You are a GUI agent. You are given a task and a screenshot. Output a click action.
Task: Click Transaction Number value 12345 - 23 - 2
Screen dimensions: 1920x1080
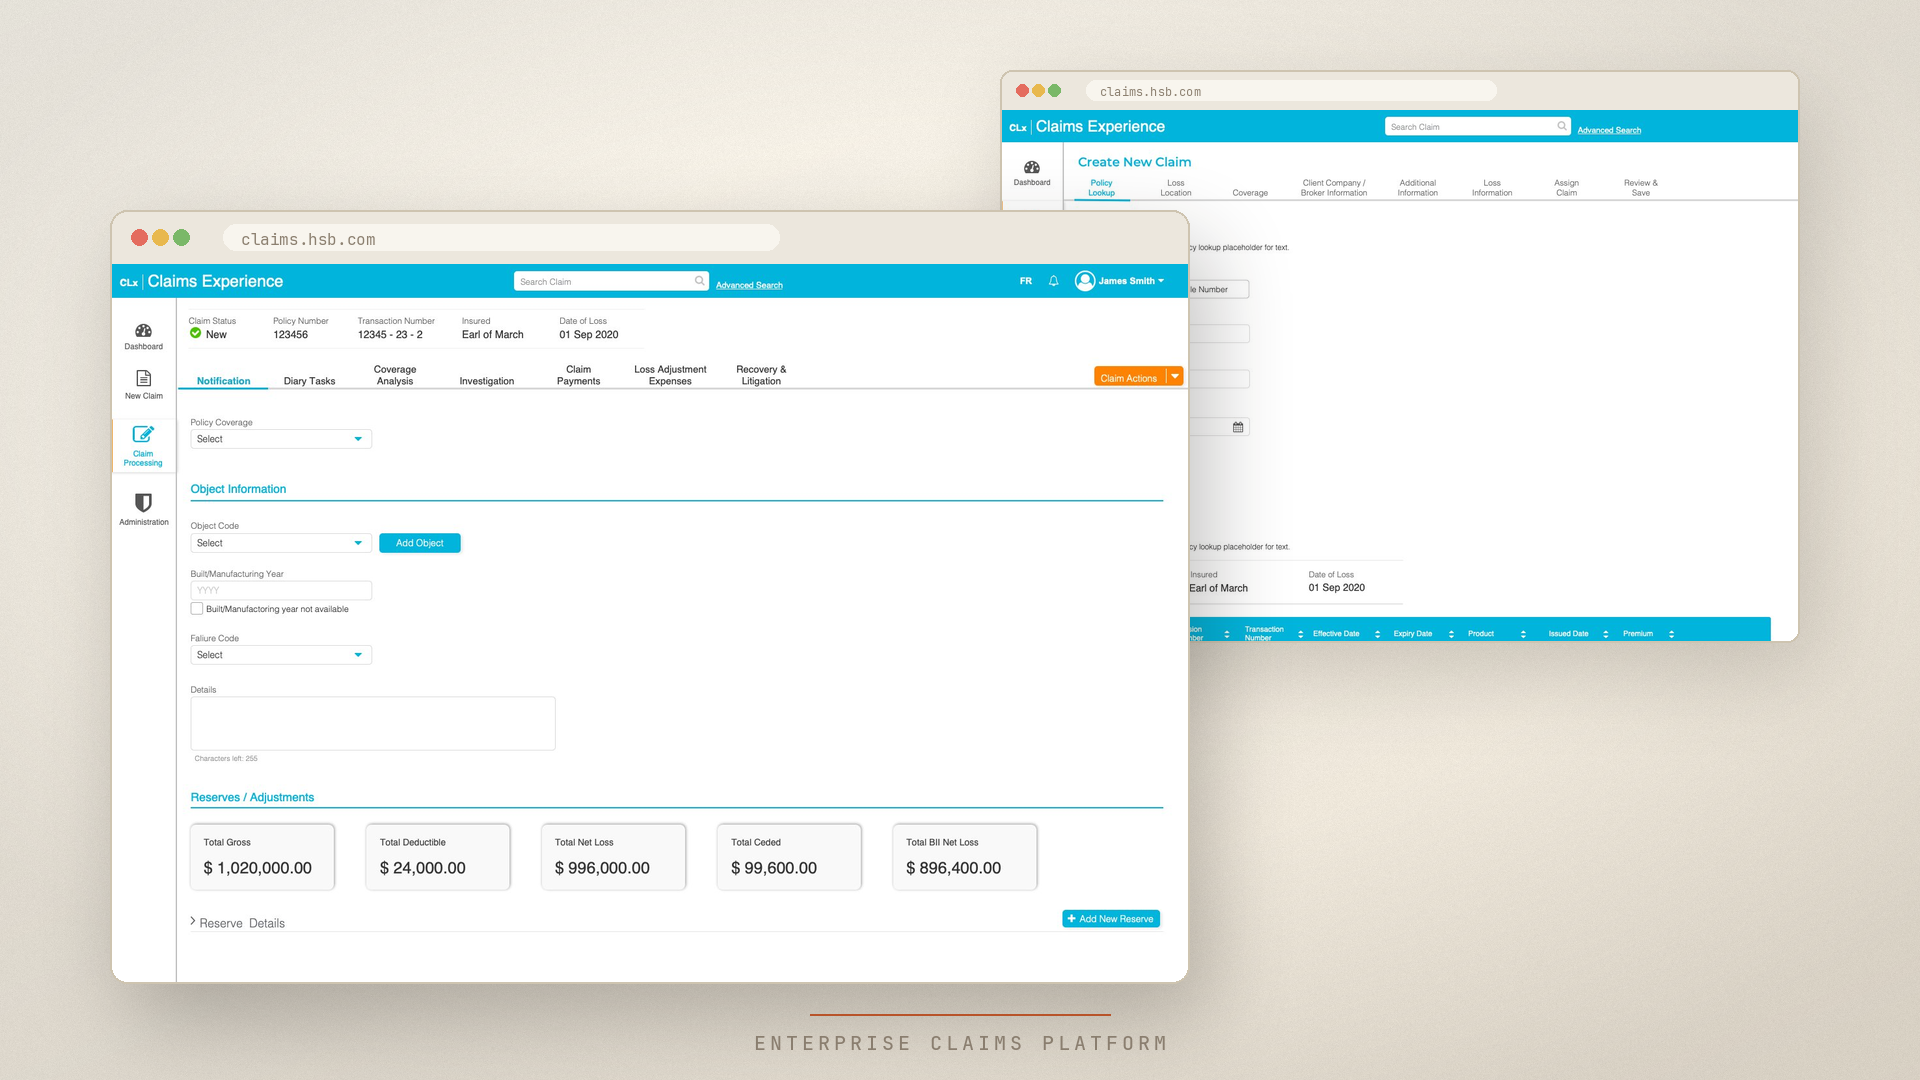(390, 335)
